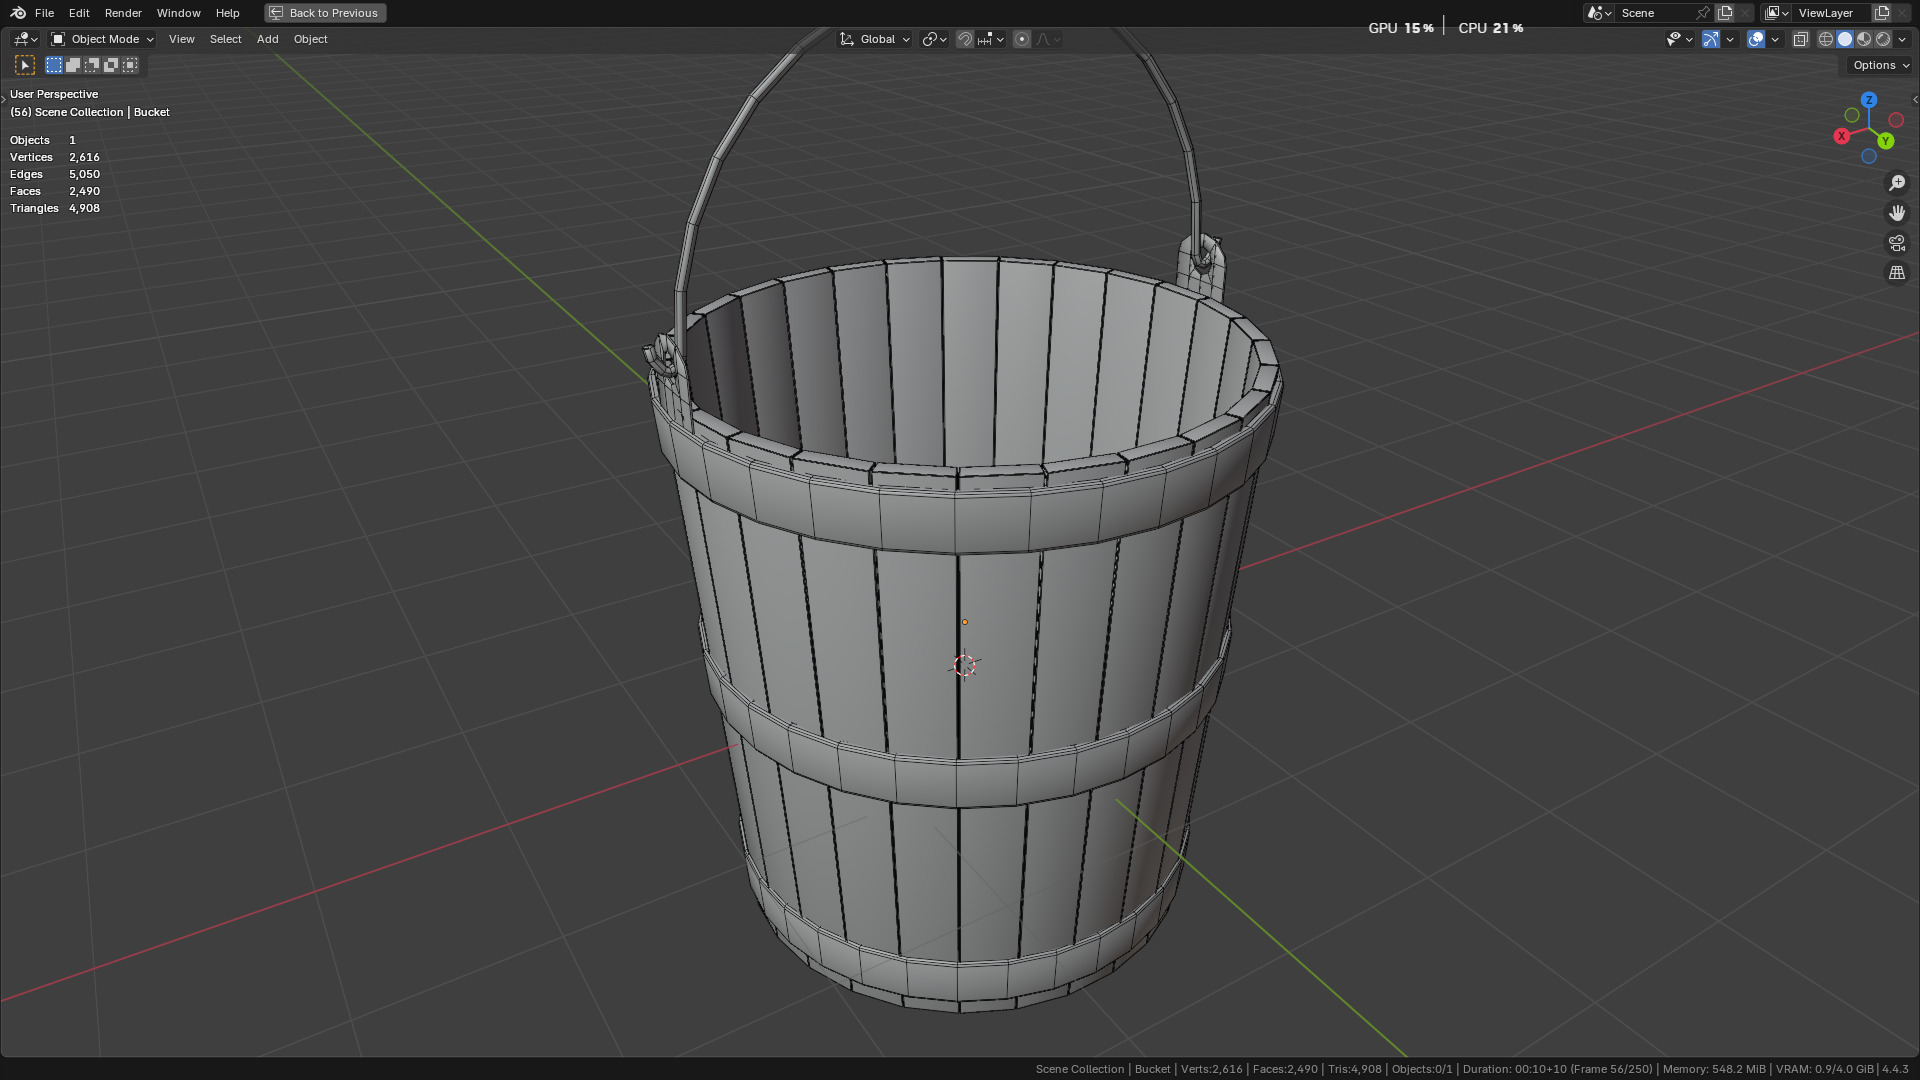Click the New Scene icon
The height and width of the screenshot is (1080, 1920).
(x=1725, y=13)
